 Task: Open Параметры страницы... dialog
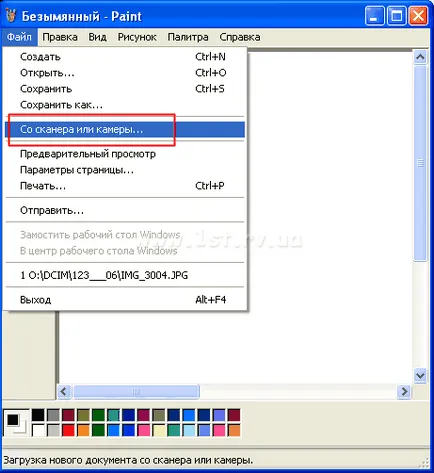click(125, 170)
